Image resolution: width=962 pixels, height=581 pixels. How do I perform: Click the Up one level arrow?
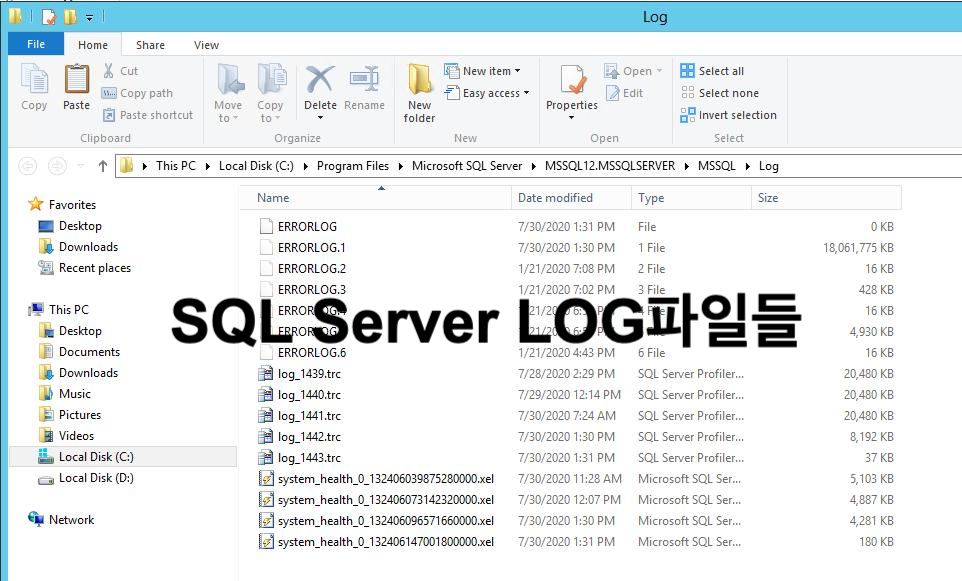[102, 166]
